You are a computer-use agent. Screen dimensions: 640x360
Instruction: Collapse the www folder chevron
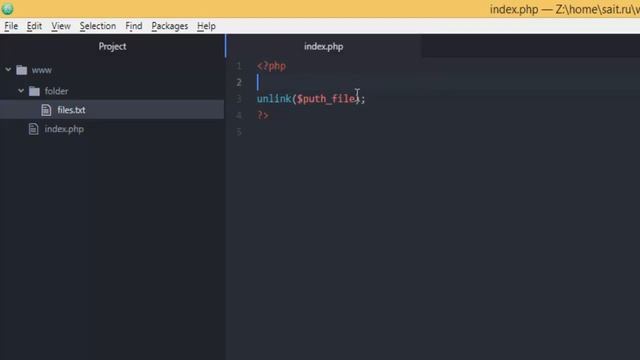point(8,70)
